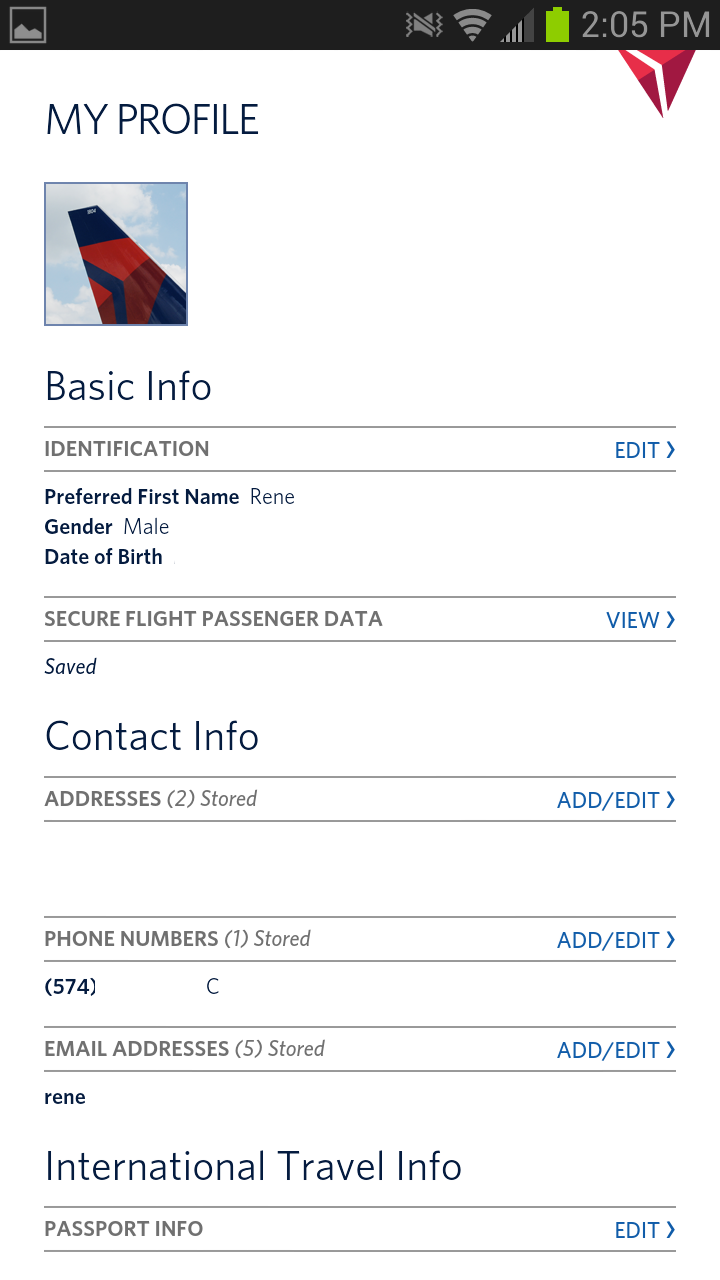Tap the stored phone number starting (574)
The image size is (720, 1280).
(72, 987)
